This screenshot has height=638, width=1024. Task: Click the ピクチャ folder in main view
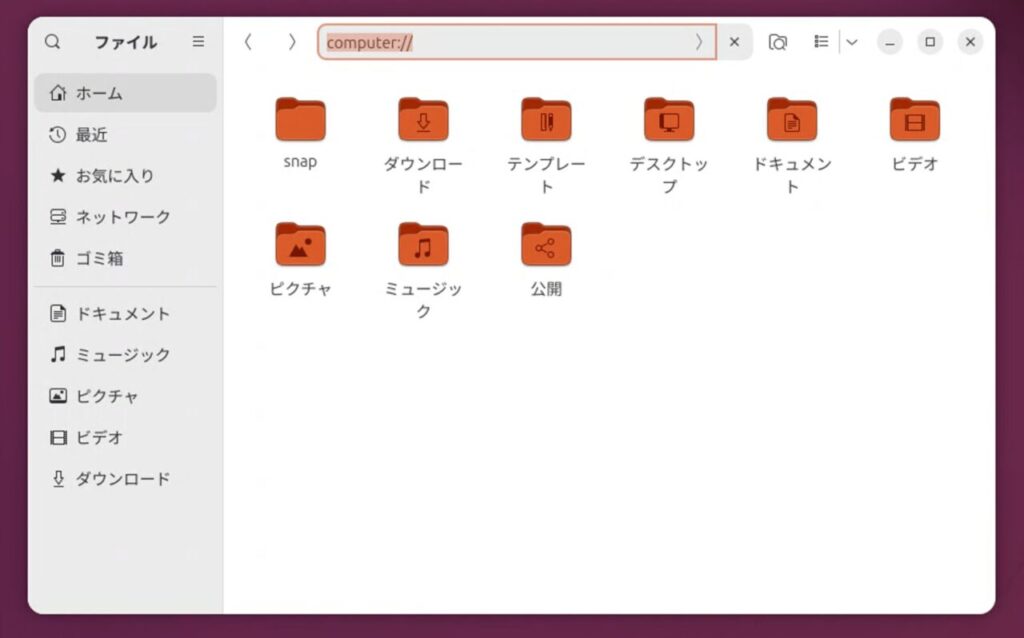(x=300, y=245)
